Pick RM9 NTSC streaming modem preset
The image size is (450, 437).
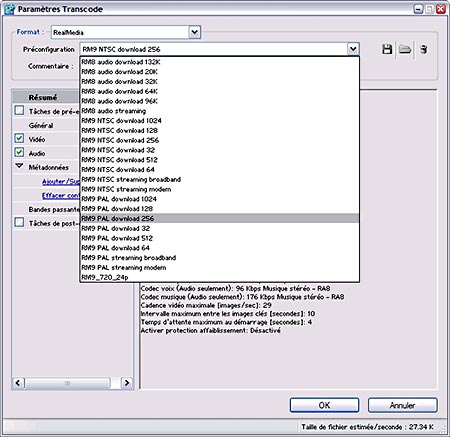coord(219,189)
